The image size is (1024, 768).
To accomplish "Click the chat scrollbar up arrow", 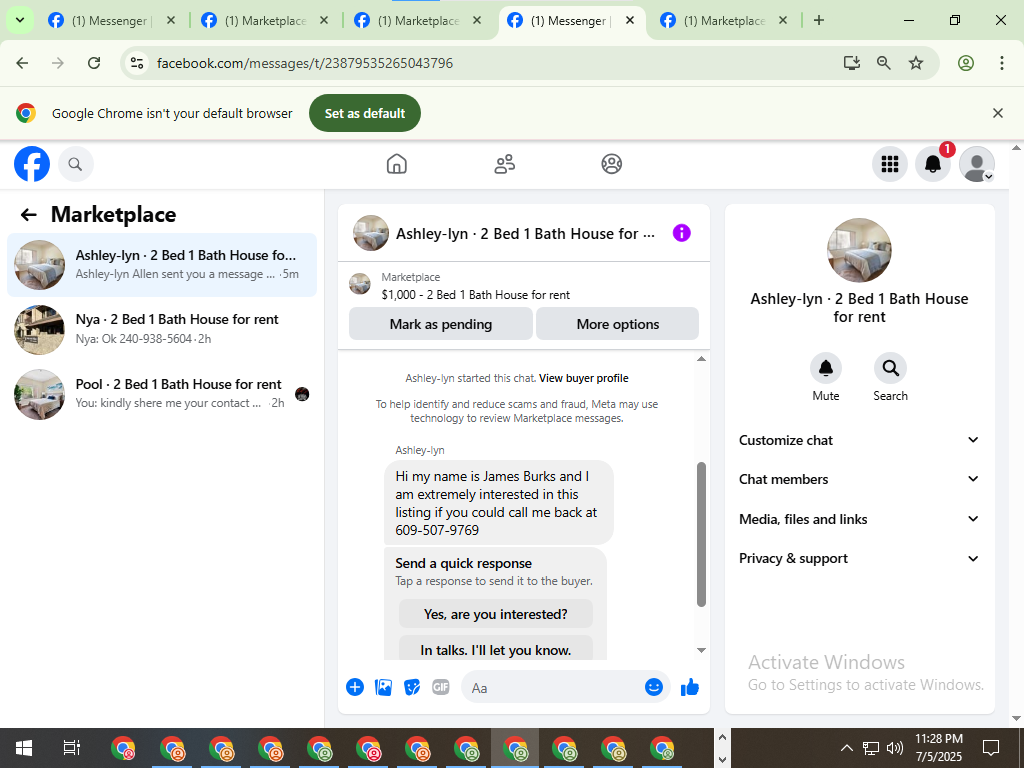I will pyautogui.click(x=701, y=359).
